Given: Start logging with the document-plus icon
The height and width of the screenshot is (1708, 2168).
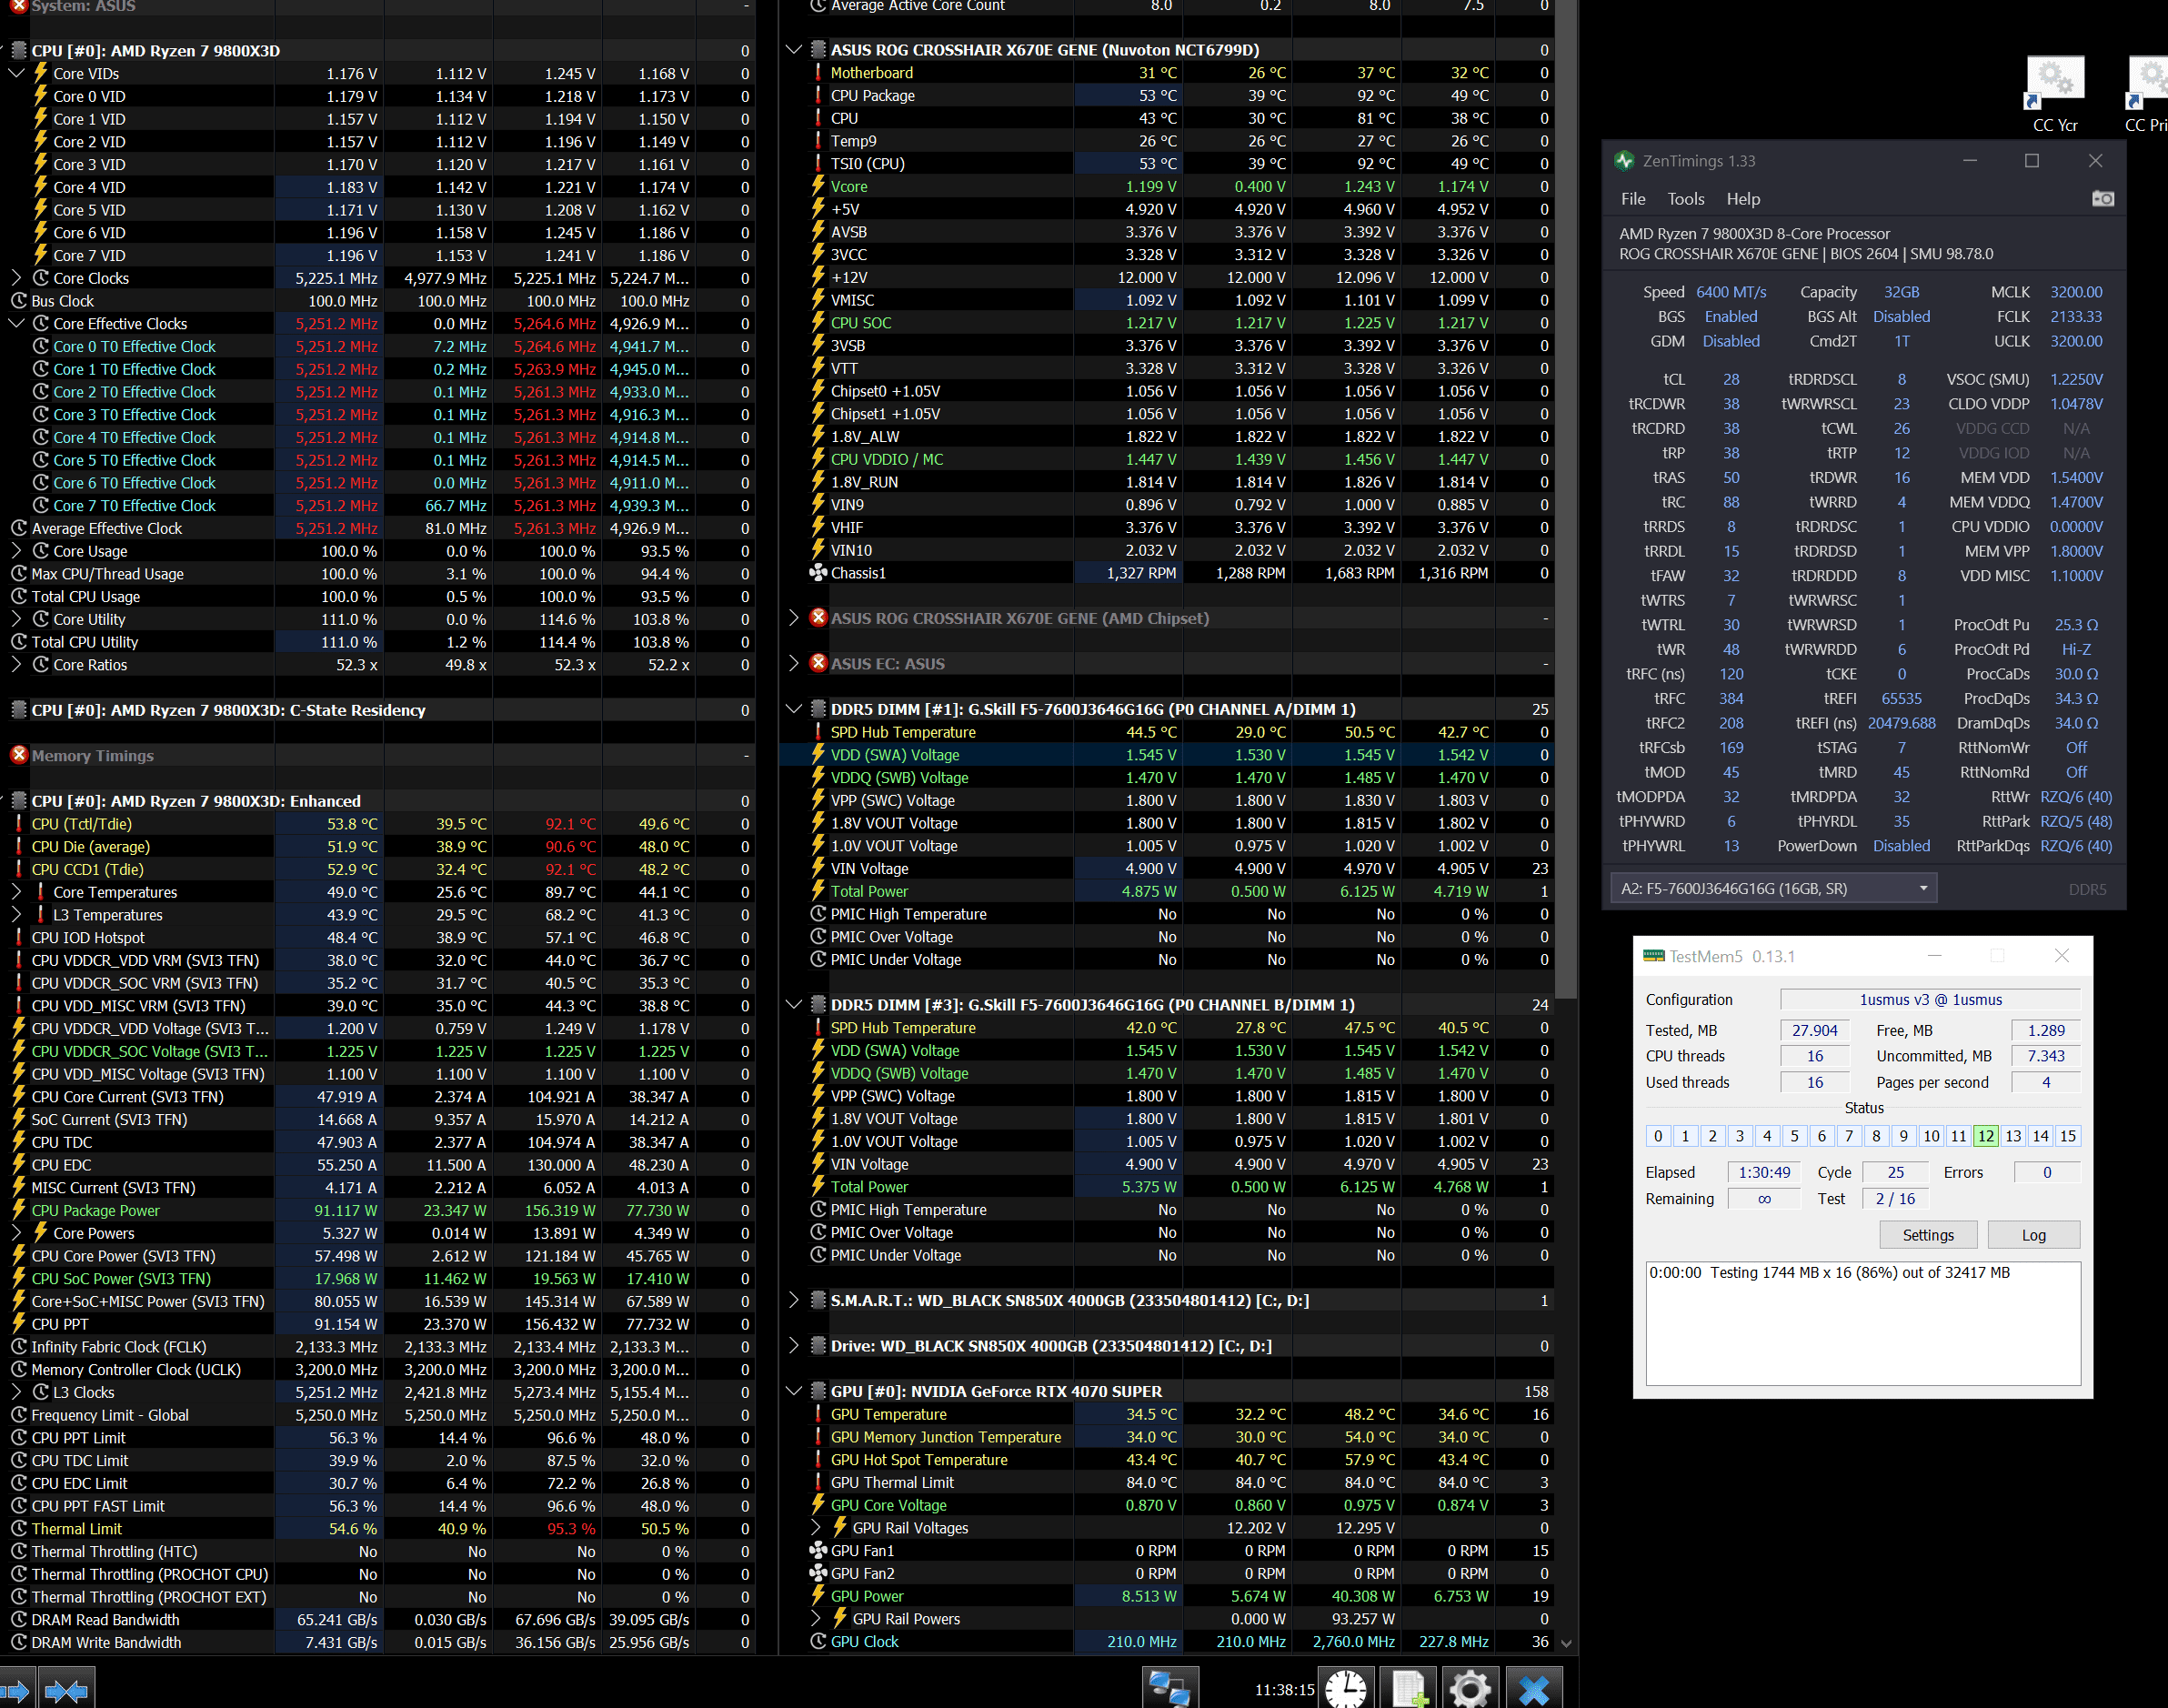Looking at the screenshot, I should [1408, 1689].
